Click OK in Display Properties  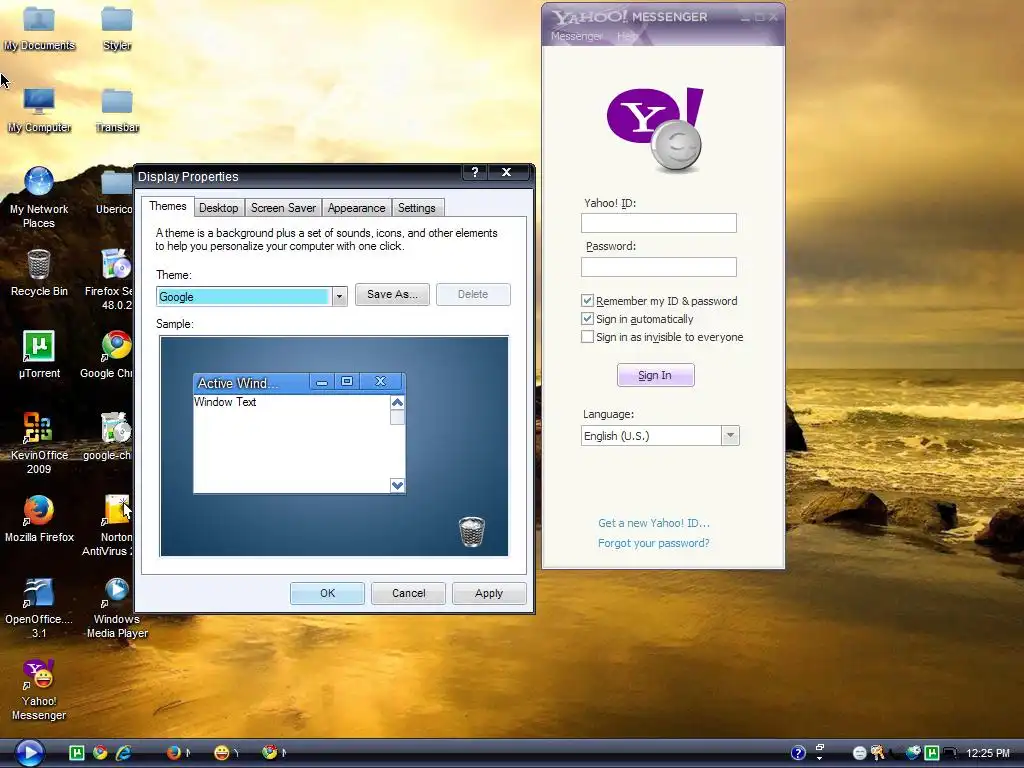tap(327, 593)
